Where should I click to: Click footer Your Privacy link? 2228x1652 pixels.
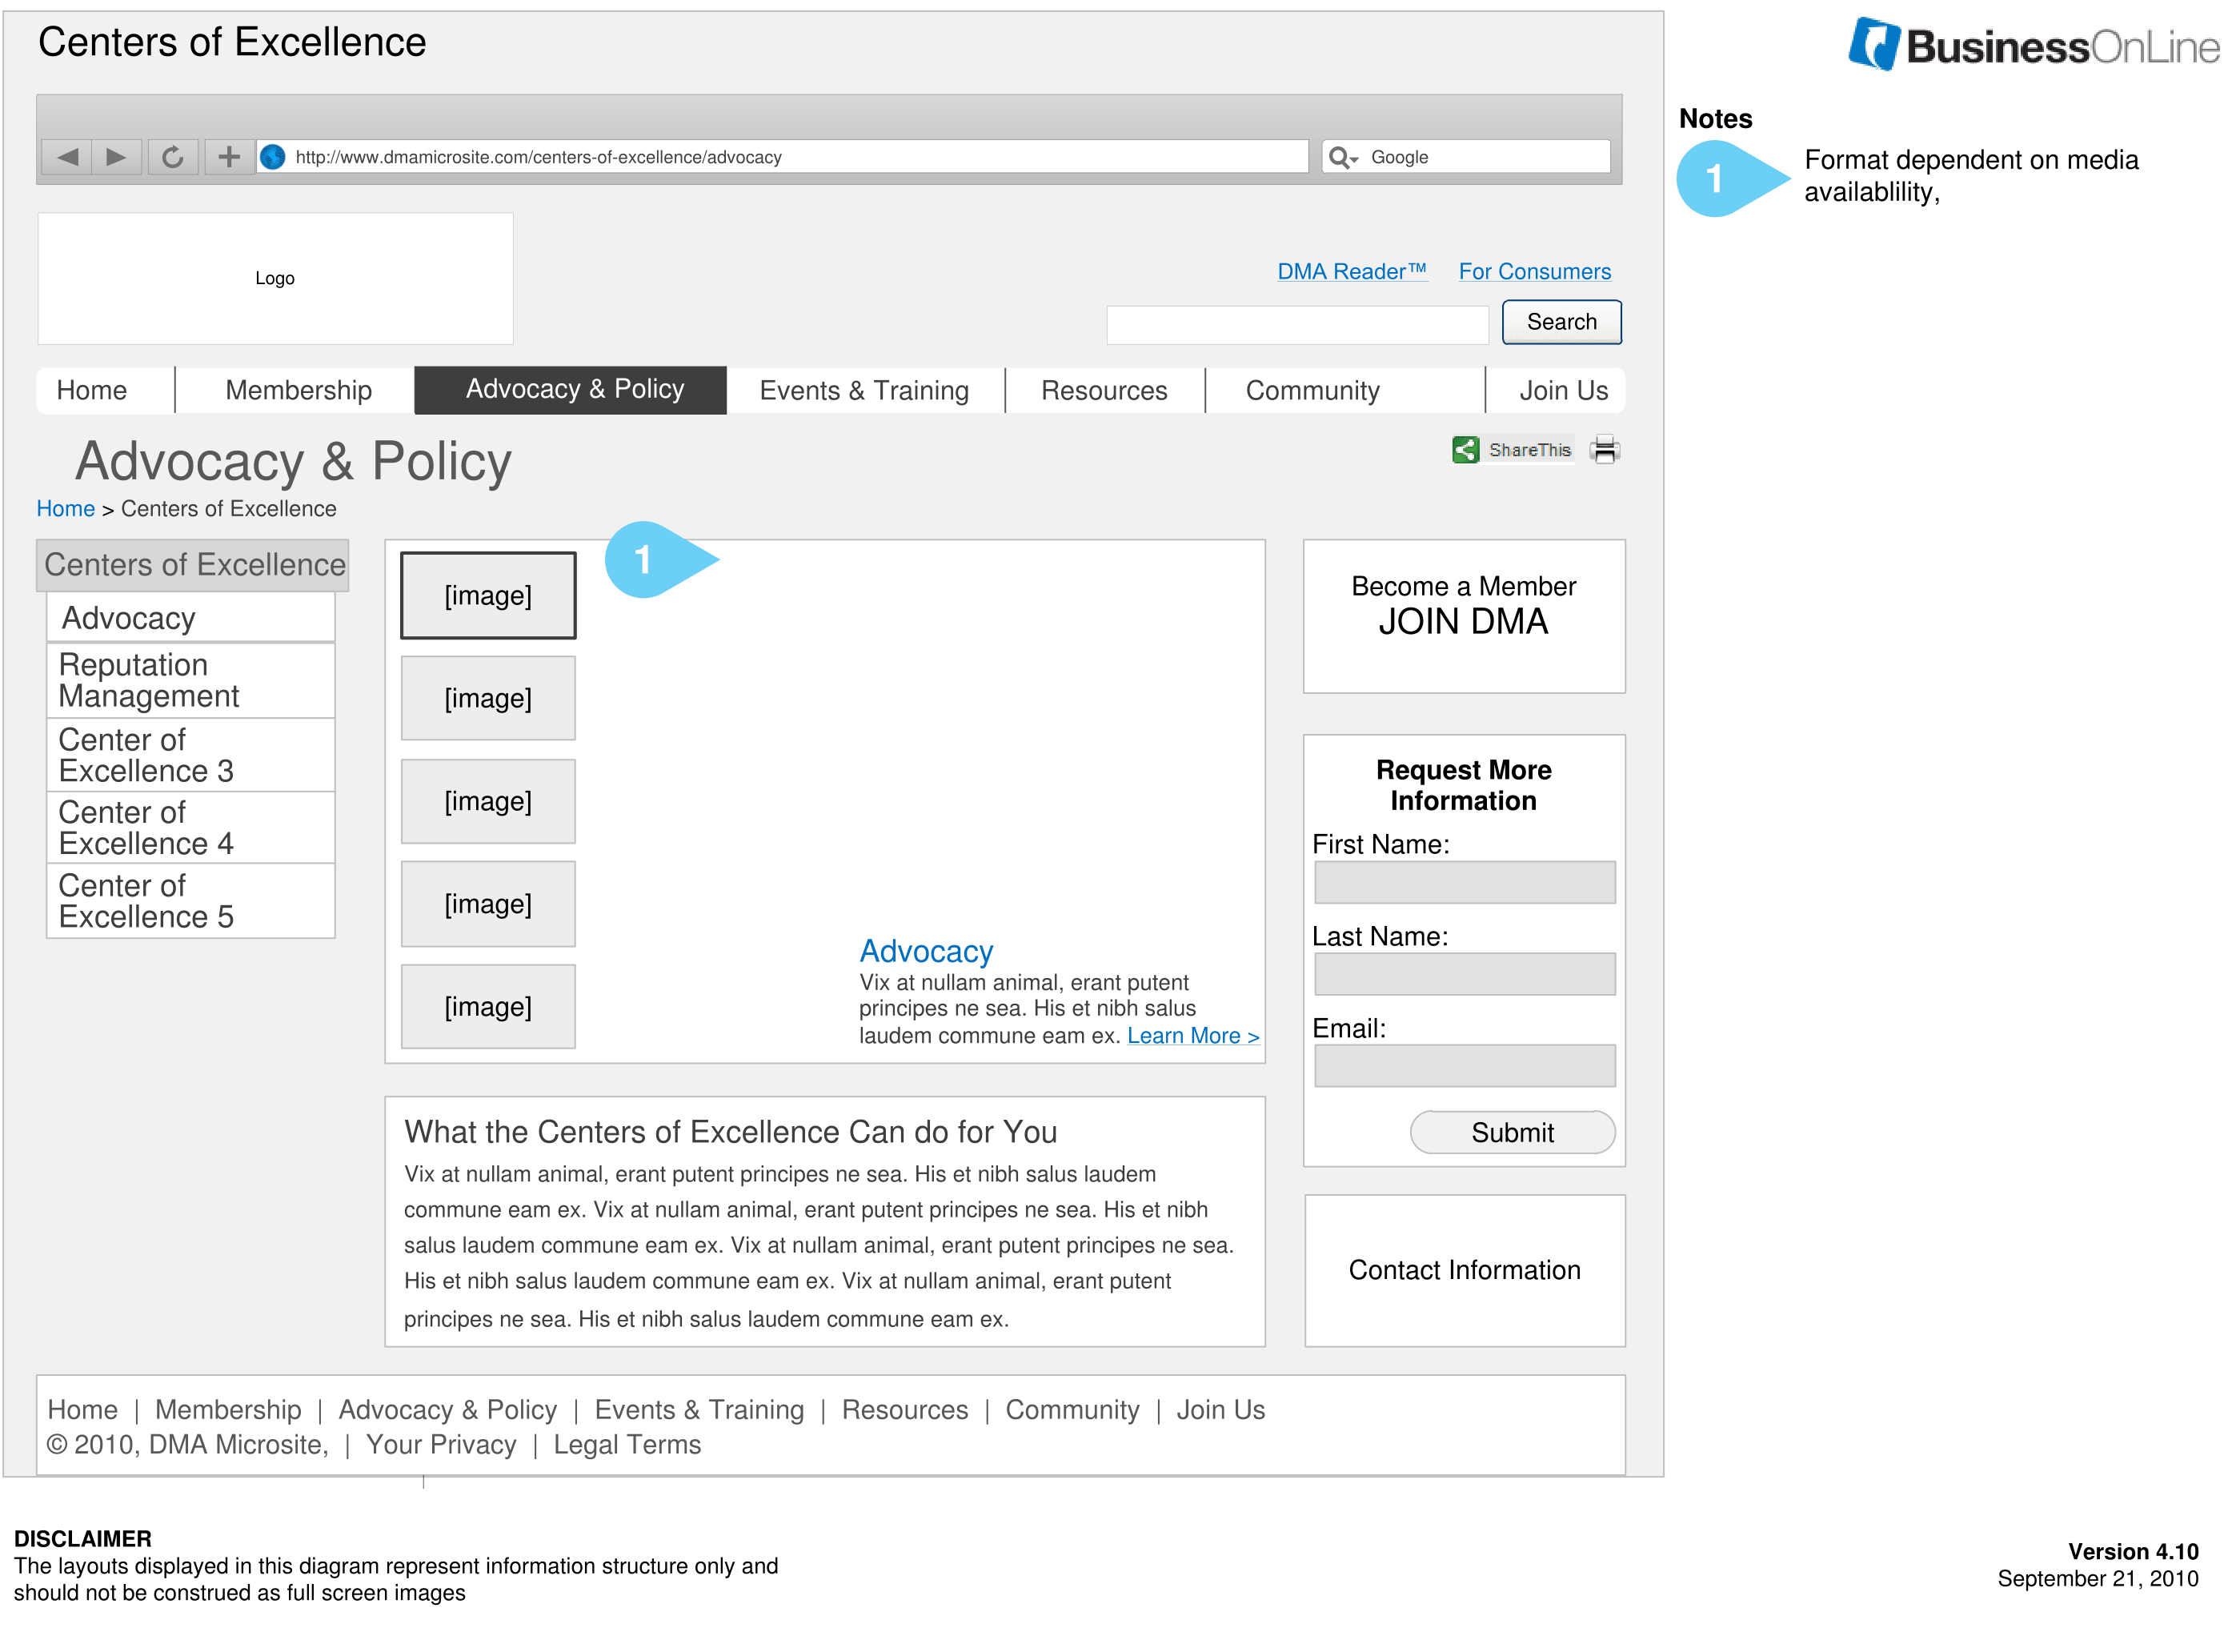441,1445
